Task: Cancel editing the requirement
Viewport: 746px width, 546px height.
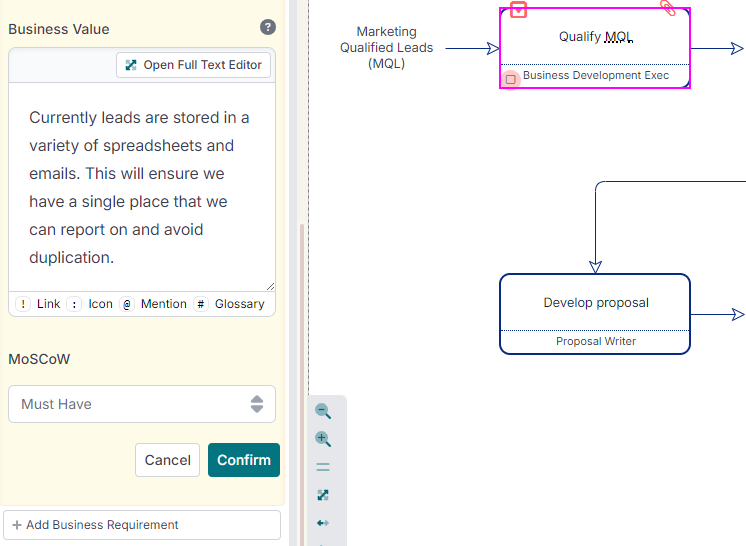Action: pyautogui.click(x=167, y=460)
